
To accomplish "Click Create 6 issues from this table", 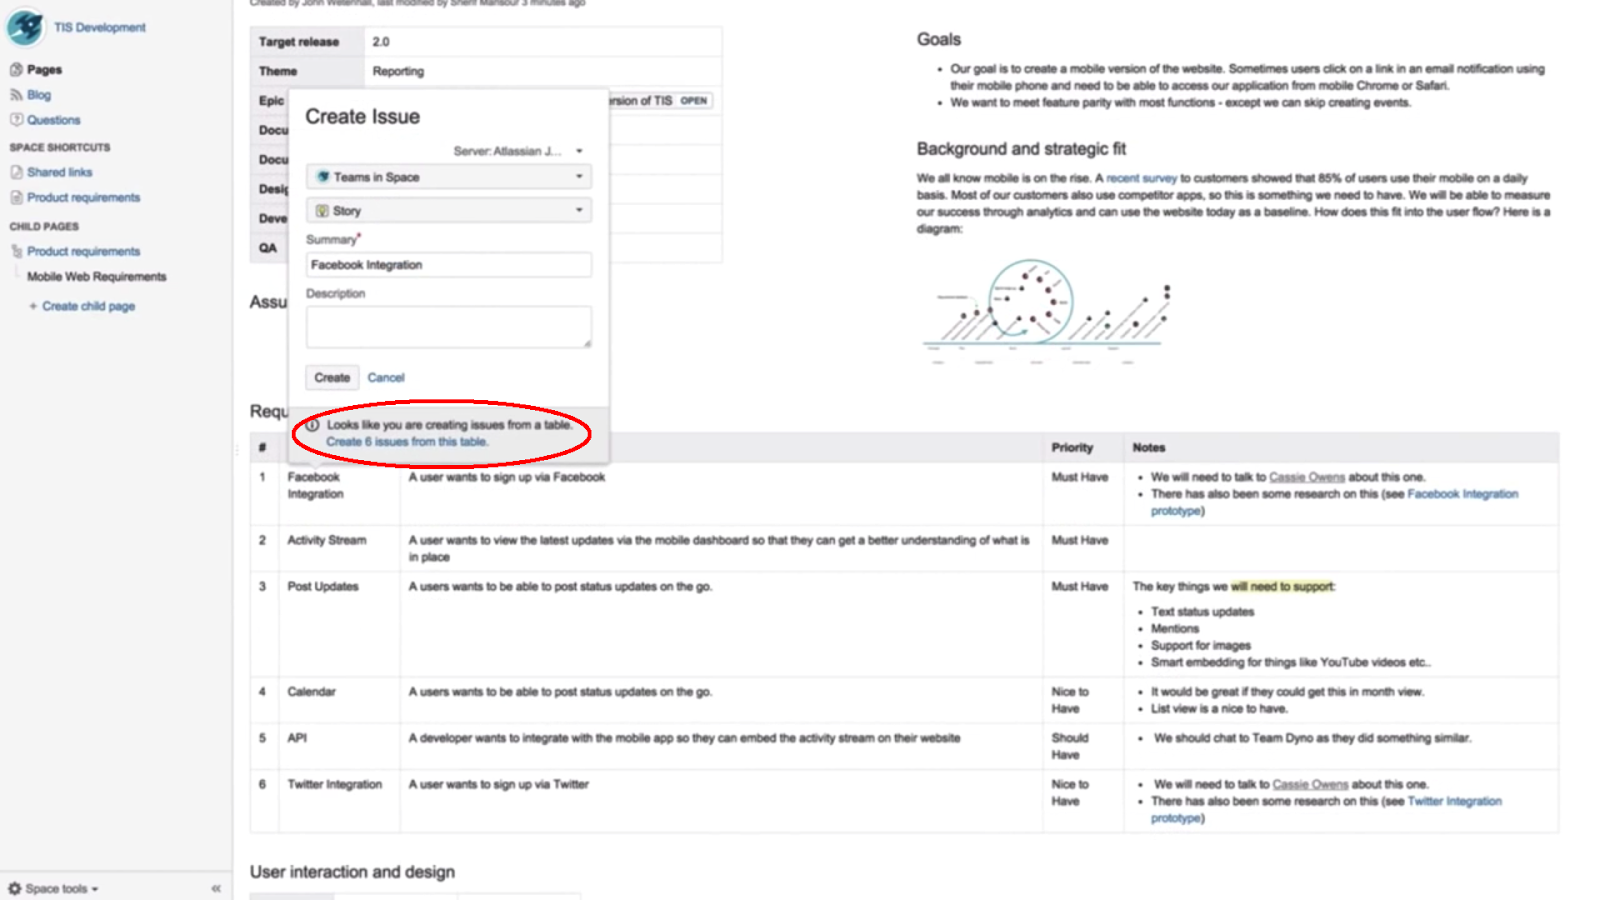I will point(407,442).
